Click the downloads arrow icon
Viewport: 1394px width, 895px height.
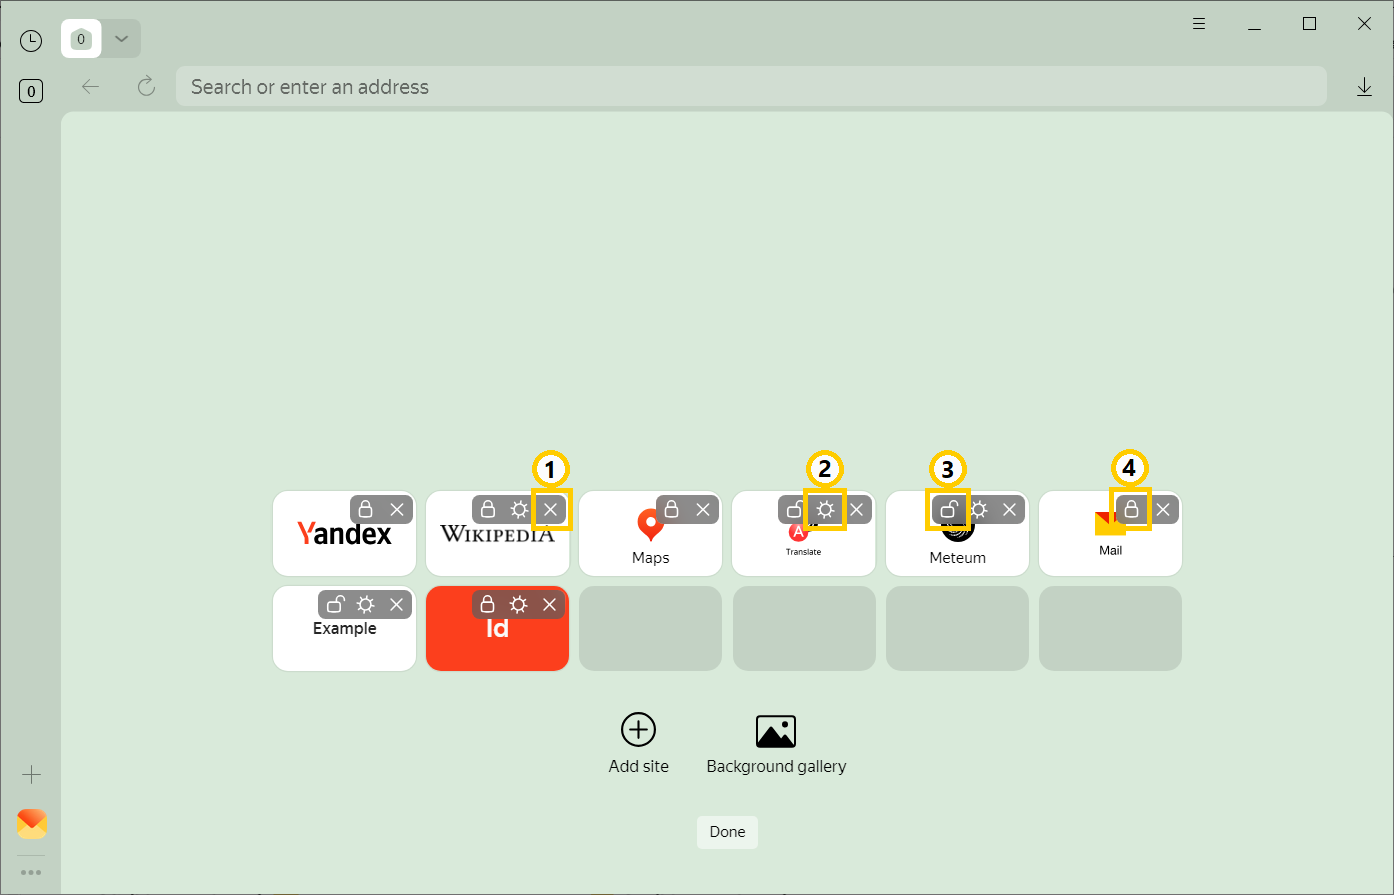click(1364, 87)
